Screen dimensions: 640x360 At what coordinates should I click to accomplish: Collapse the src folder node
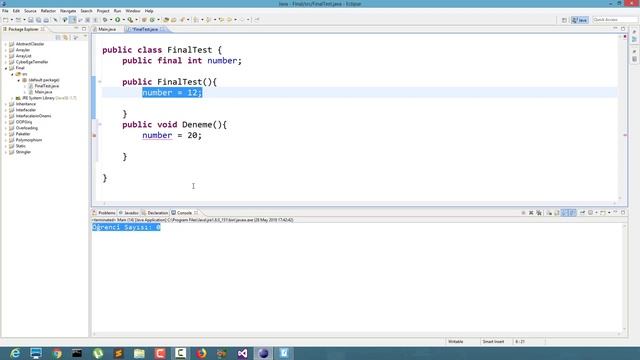coord(12,74)
